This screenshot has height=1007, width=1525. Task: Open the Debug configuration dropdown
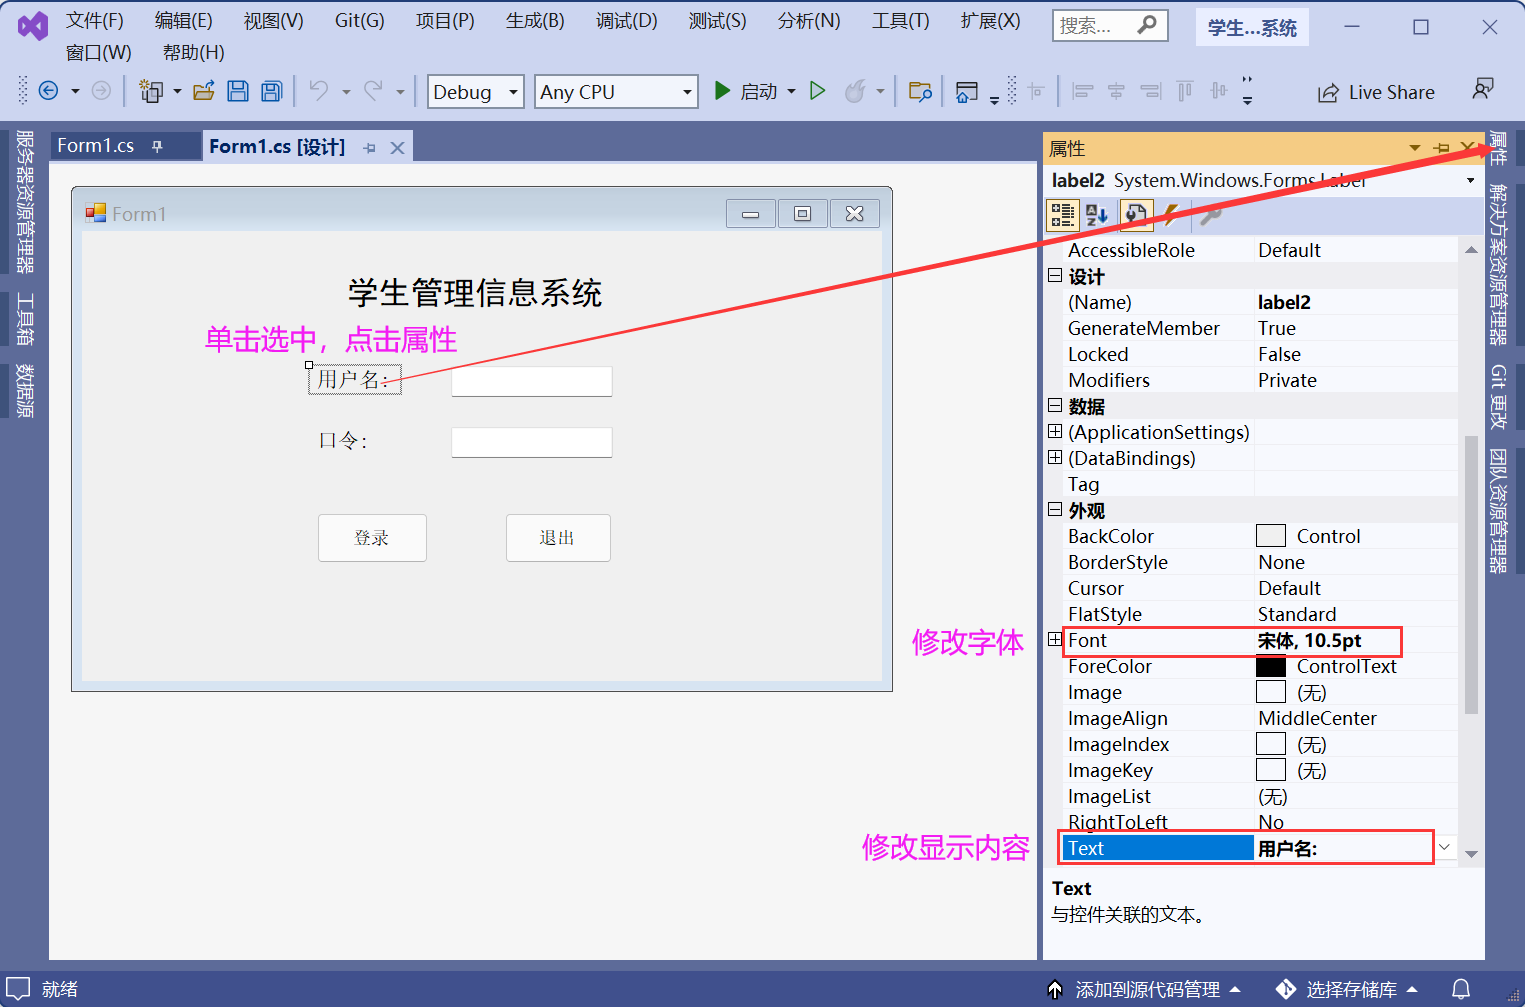click(x=513, y=92)
